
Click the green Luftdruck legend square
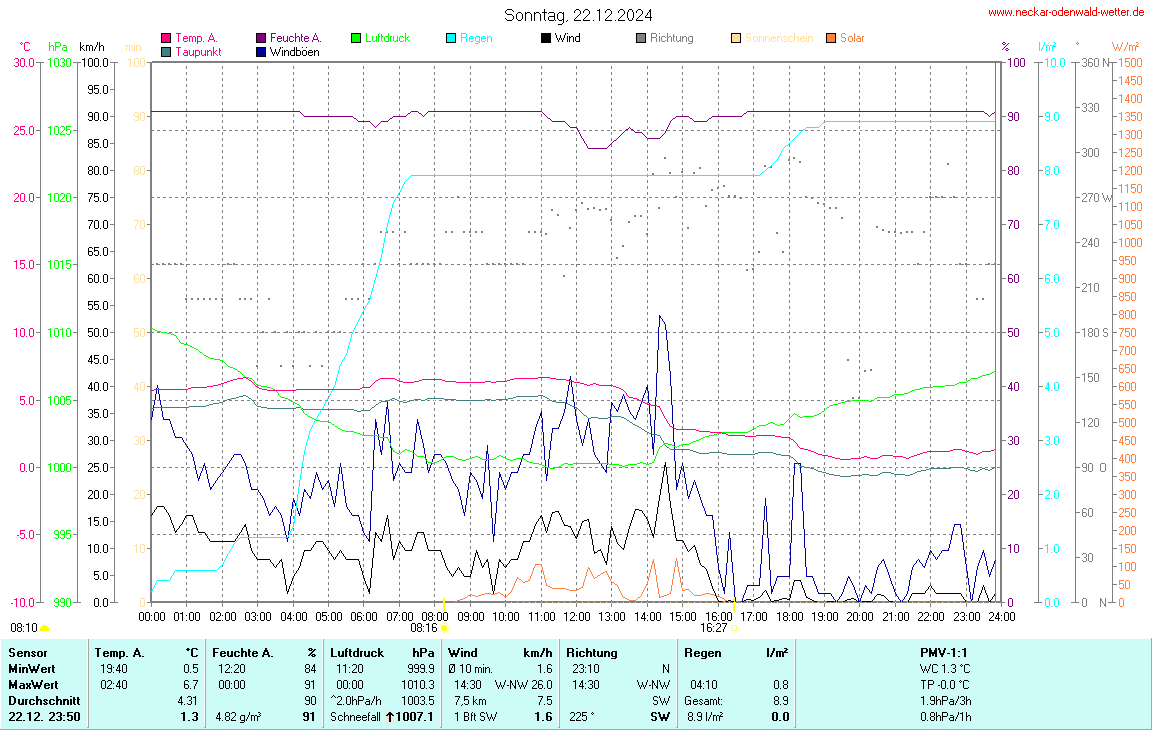pos(356,38)
